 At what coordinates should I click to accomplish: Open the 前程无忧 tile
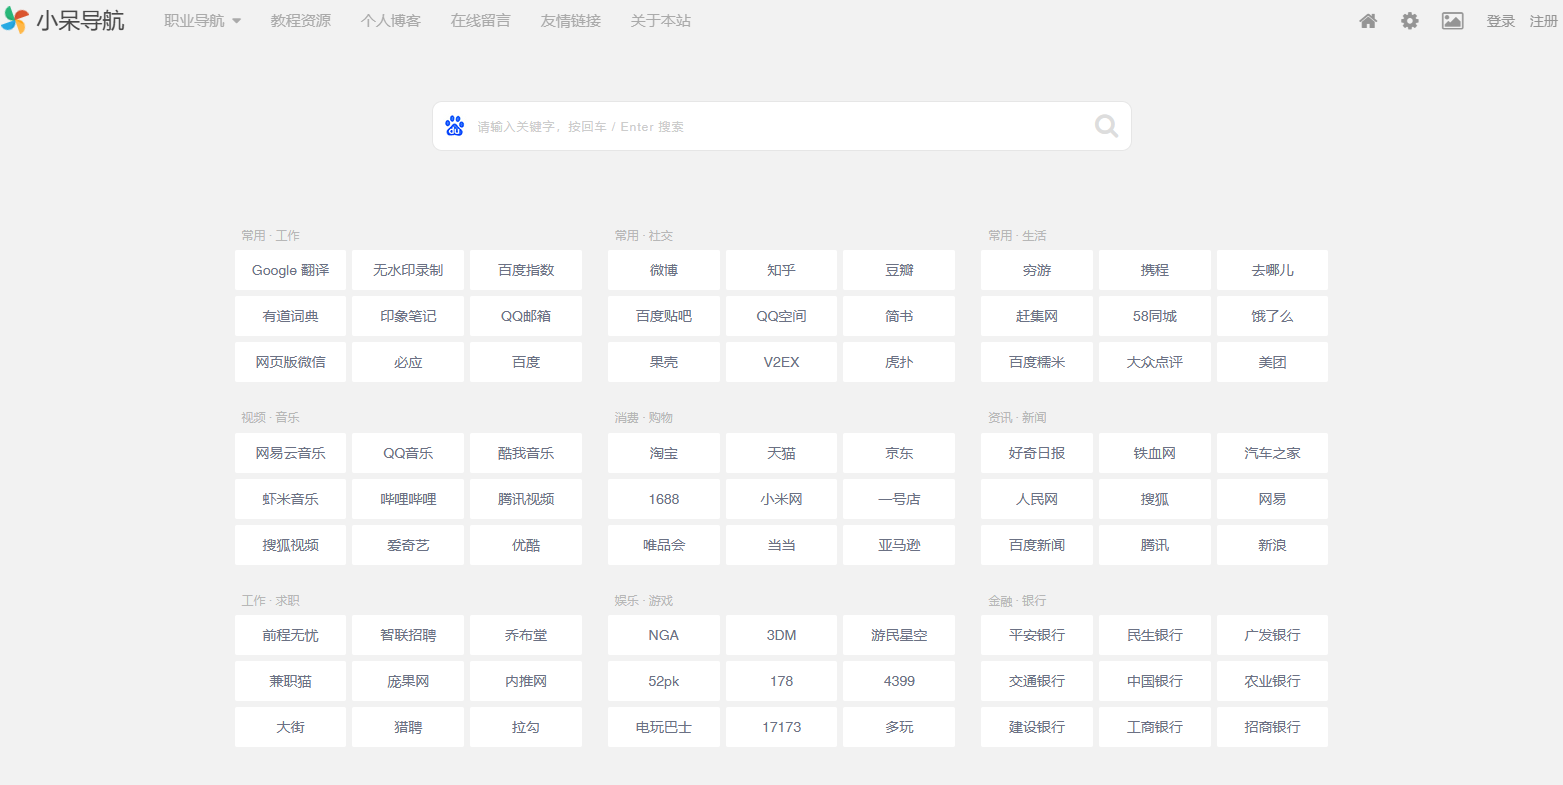pyautogui.click(x=290, y=635)
